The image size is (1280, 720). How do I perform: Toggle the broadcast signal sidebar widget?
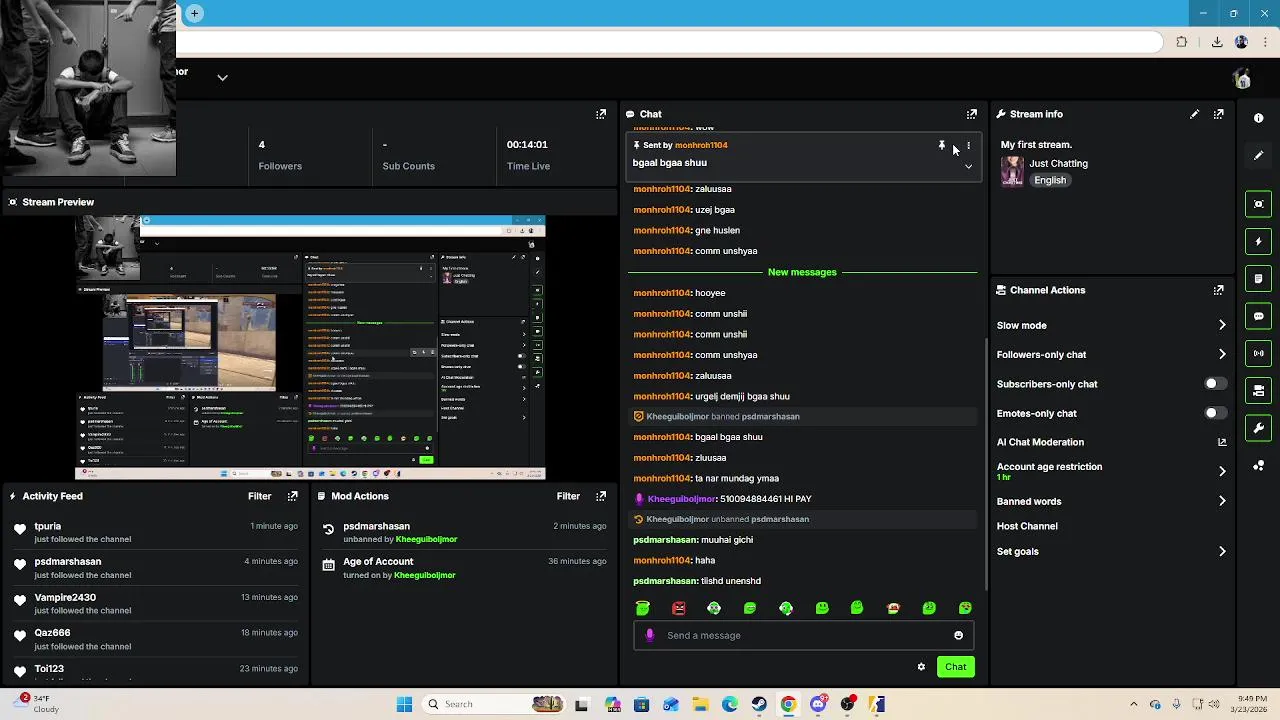click(x=1258, y=353)
